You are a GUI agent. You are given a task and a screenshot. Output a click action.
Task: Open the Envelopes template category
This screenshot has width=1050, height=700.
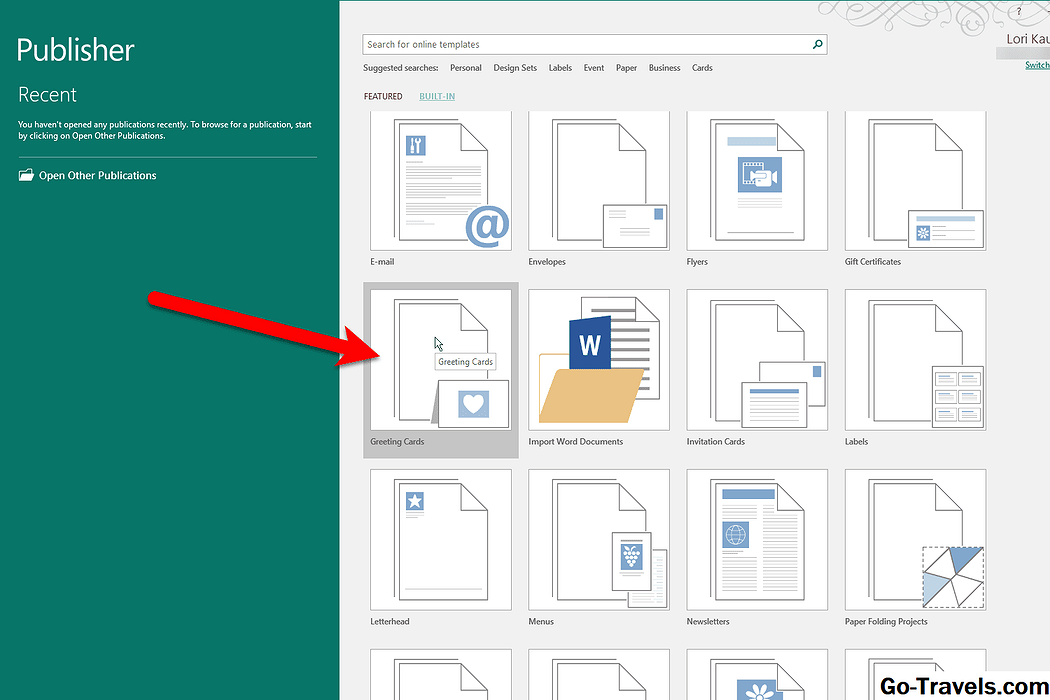[599, 181]
